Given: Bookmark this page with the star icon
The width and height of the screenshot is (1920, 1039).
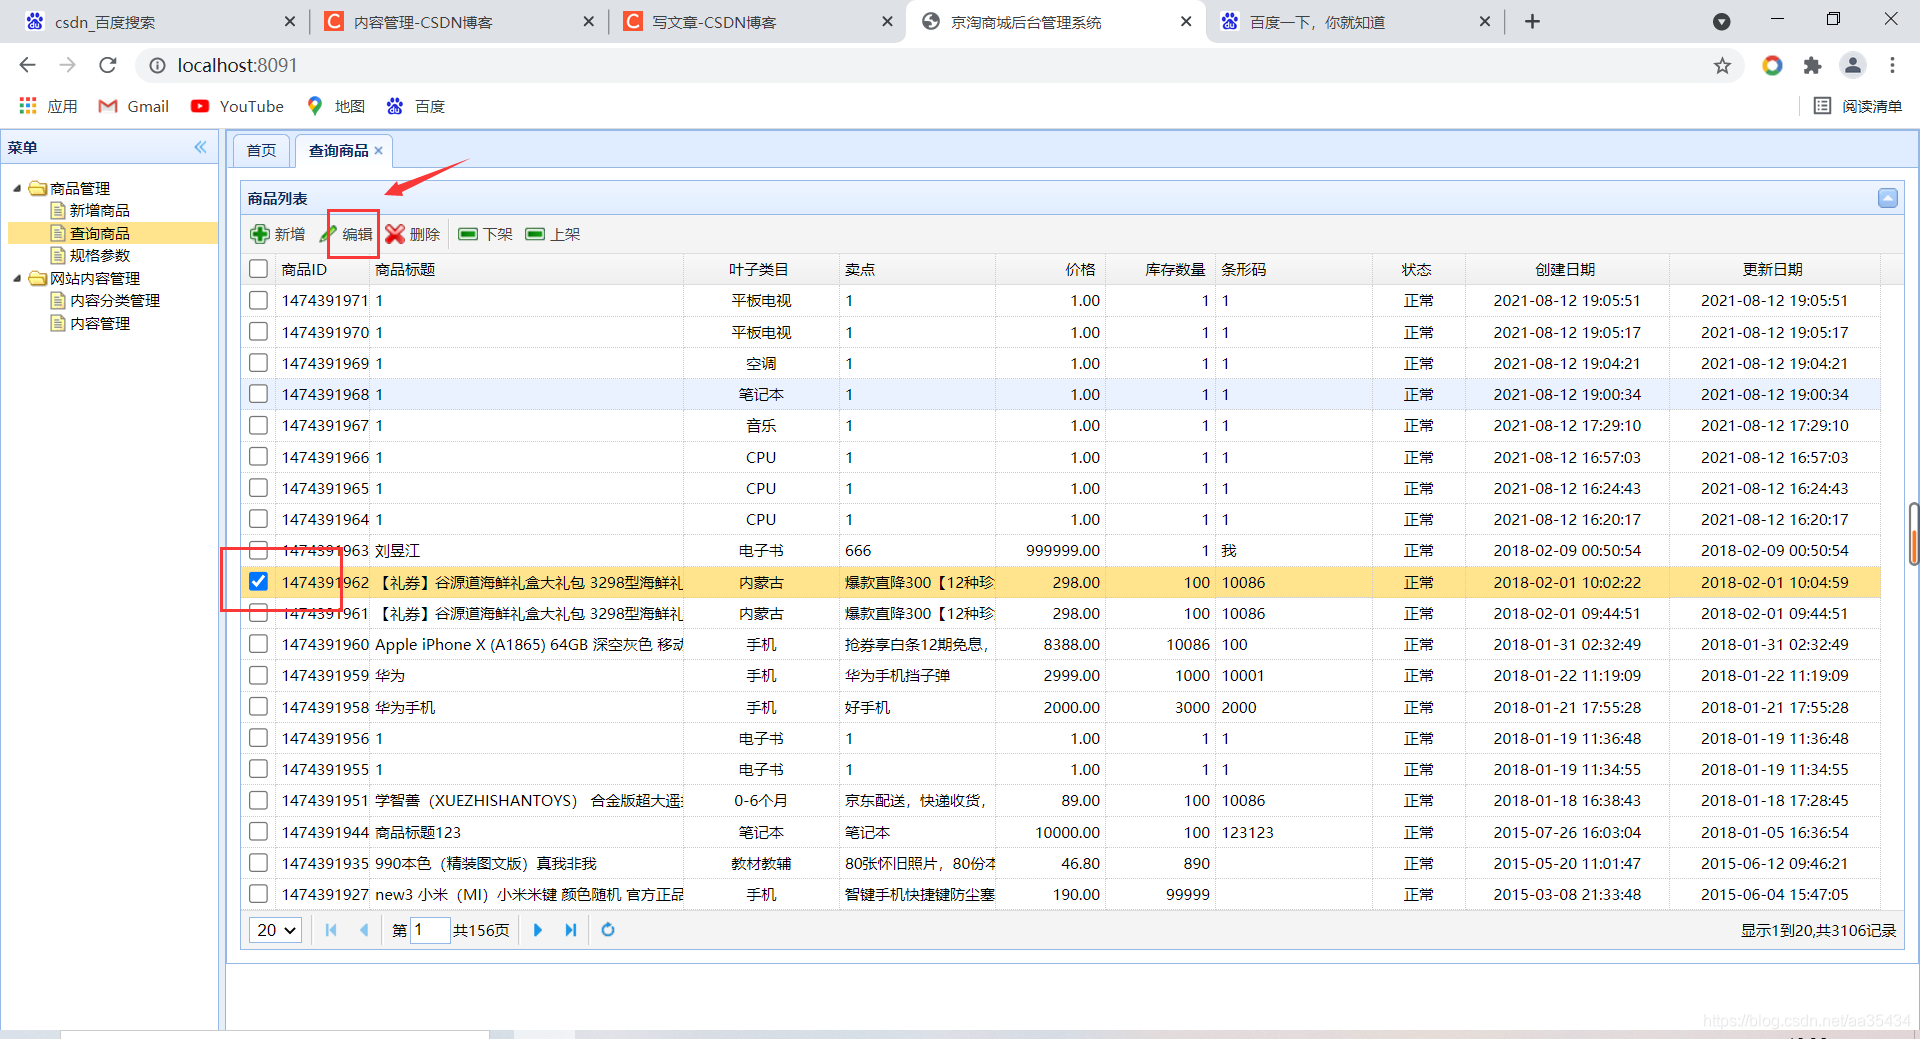Looking at the screenshot, I should [1722, 65].
